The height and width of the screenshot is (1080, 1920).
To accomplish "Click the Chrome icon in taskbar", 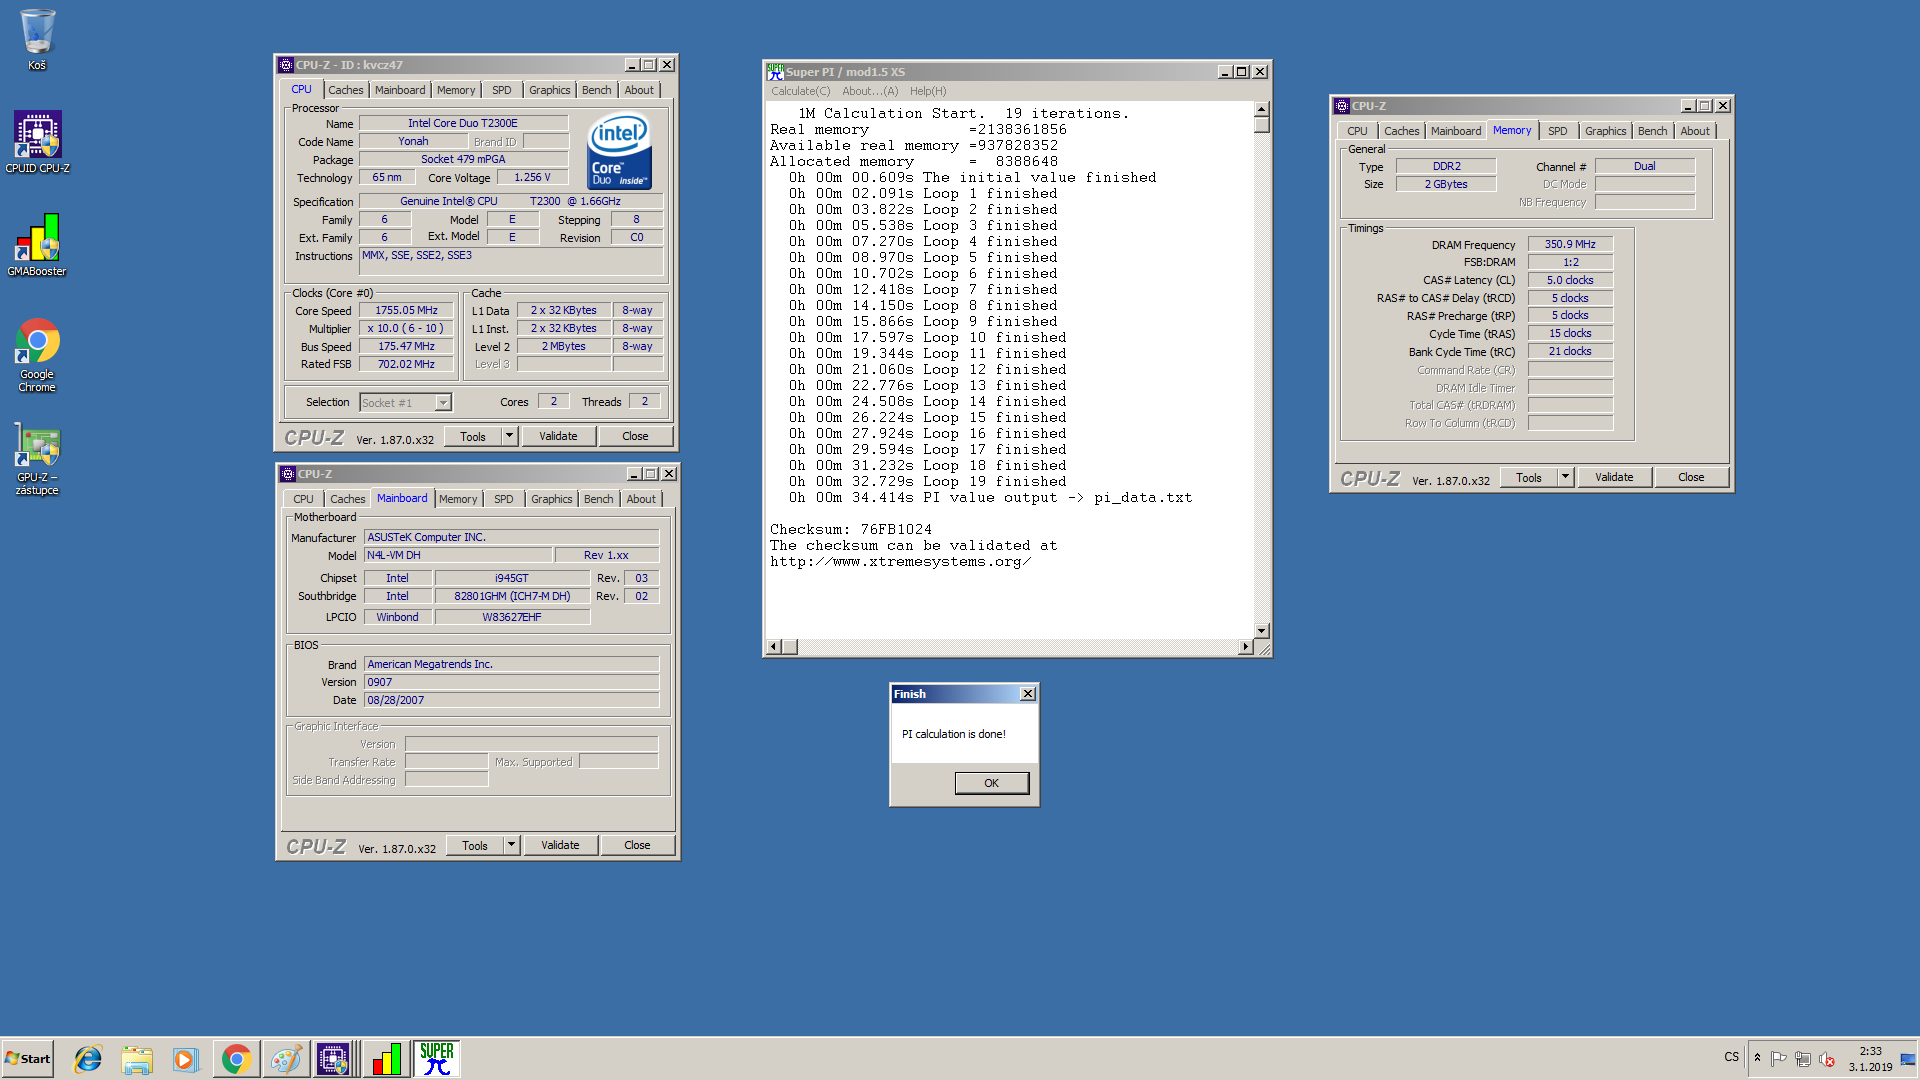I will pos(236,1059).
